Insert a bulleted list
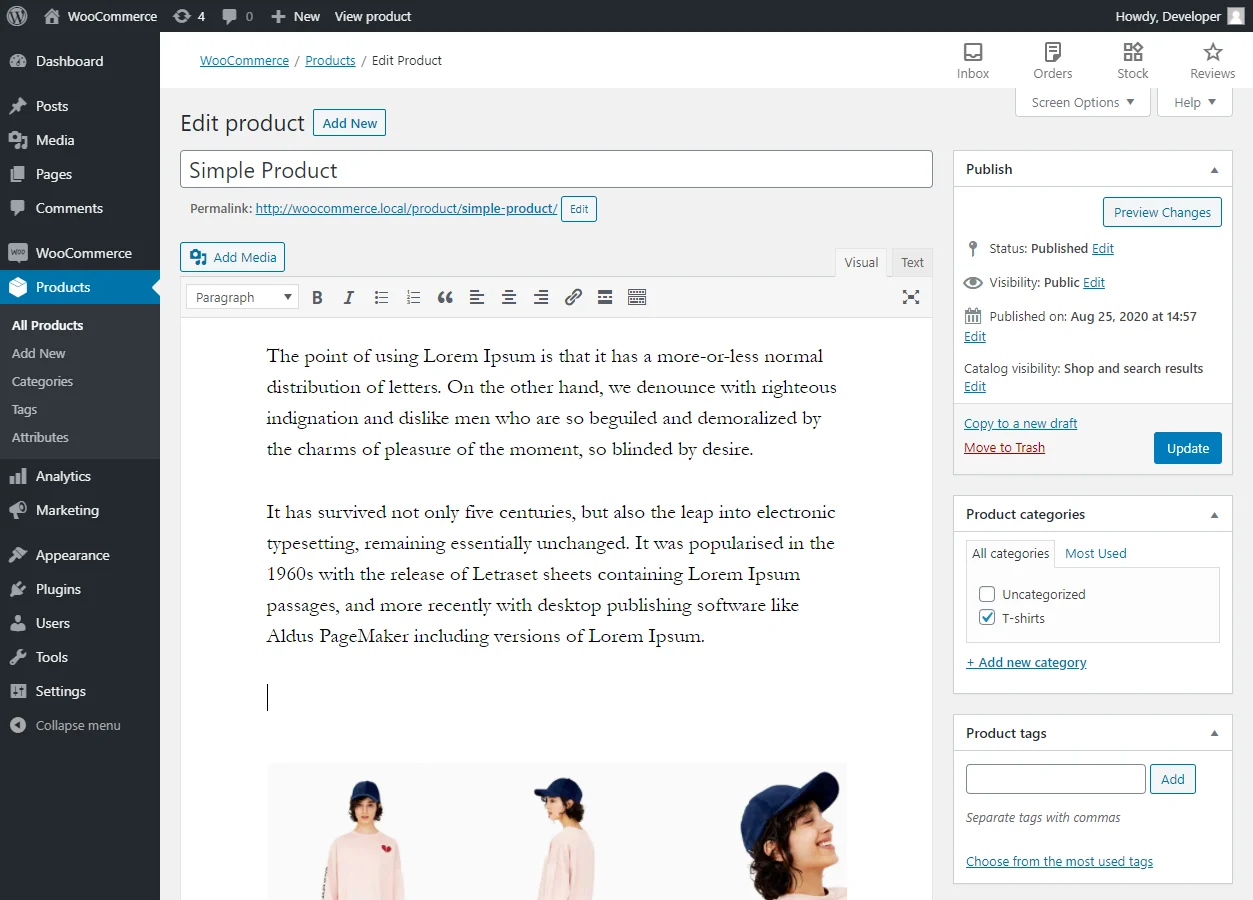Viewport: 1253px width, 900px height. pyautogui.click(x=381, y=297)
